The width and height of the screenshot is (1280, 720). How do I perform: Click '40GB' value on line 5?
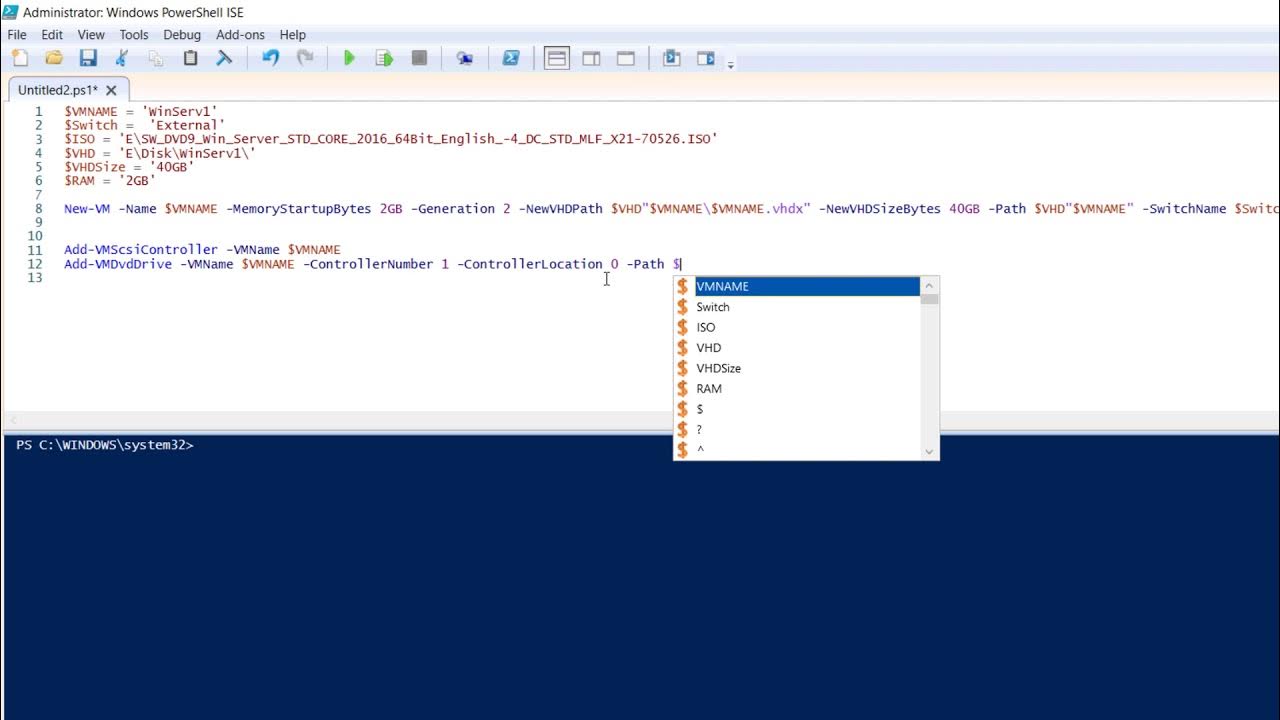171,167
